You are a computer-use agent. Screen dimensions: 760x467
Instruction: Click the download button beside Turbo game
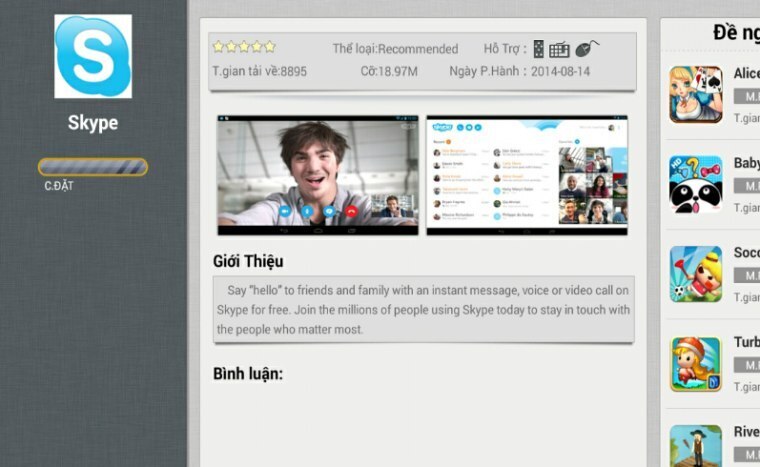point(747,365)
